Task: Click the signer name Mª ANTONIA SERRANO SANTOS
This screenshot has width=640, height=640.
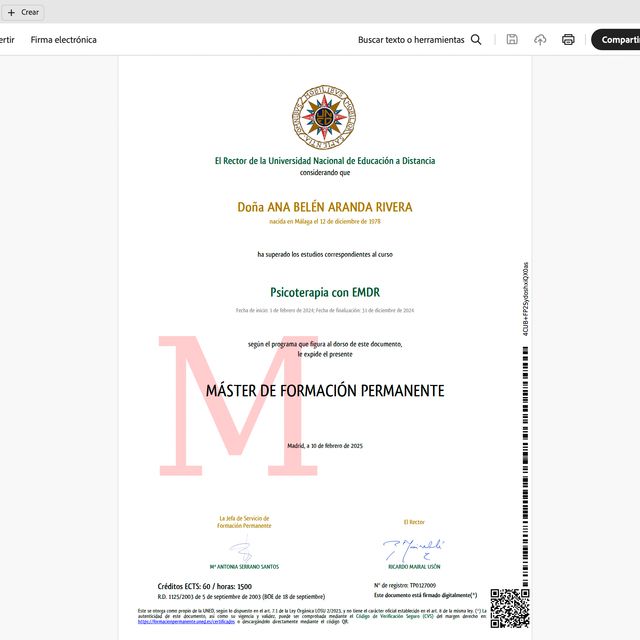Action: pyautogui.click(x=244, y=567)
